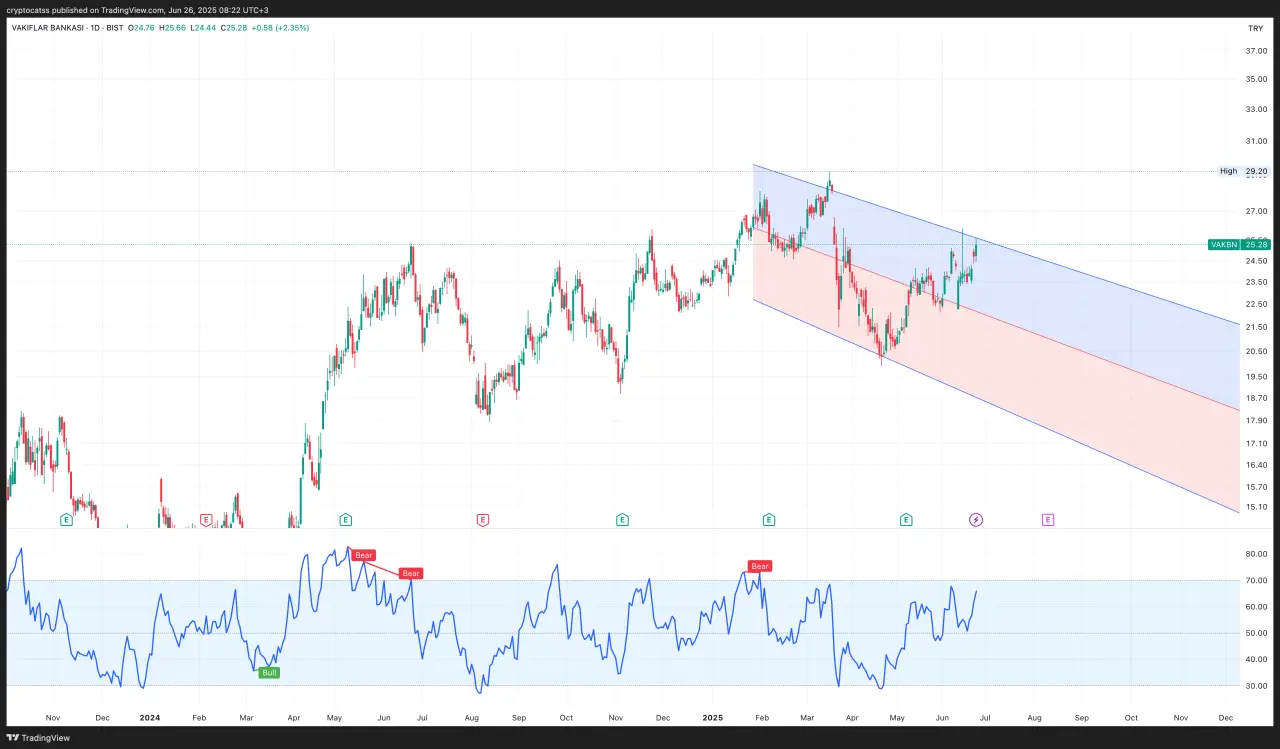Click the lower Bear label near June 2024
1280x749 pixels.
tap(410, 573)
